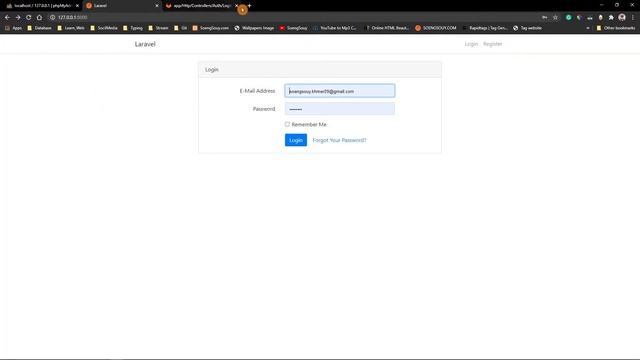View site information icon in address bar
The width and height of the screenshot is (640, 360).
pyautogui.click(x=52, y=18)
